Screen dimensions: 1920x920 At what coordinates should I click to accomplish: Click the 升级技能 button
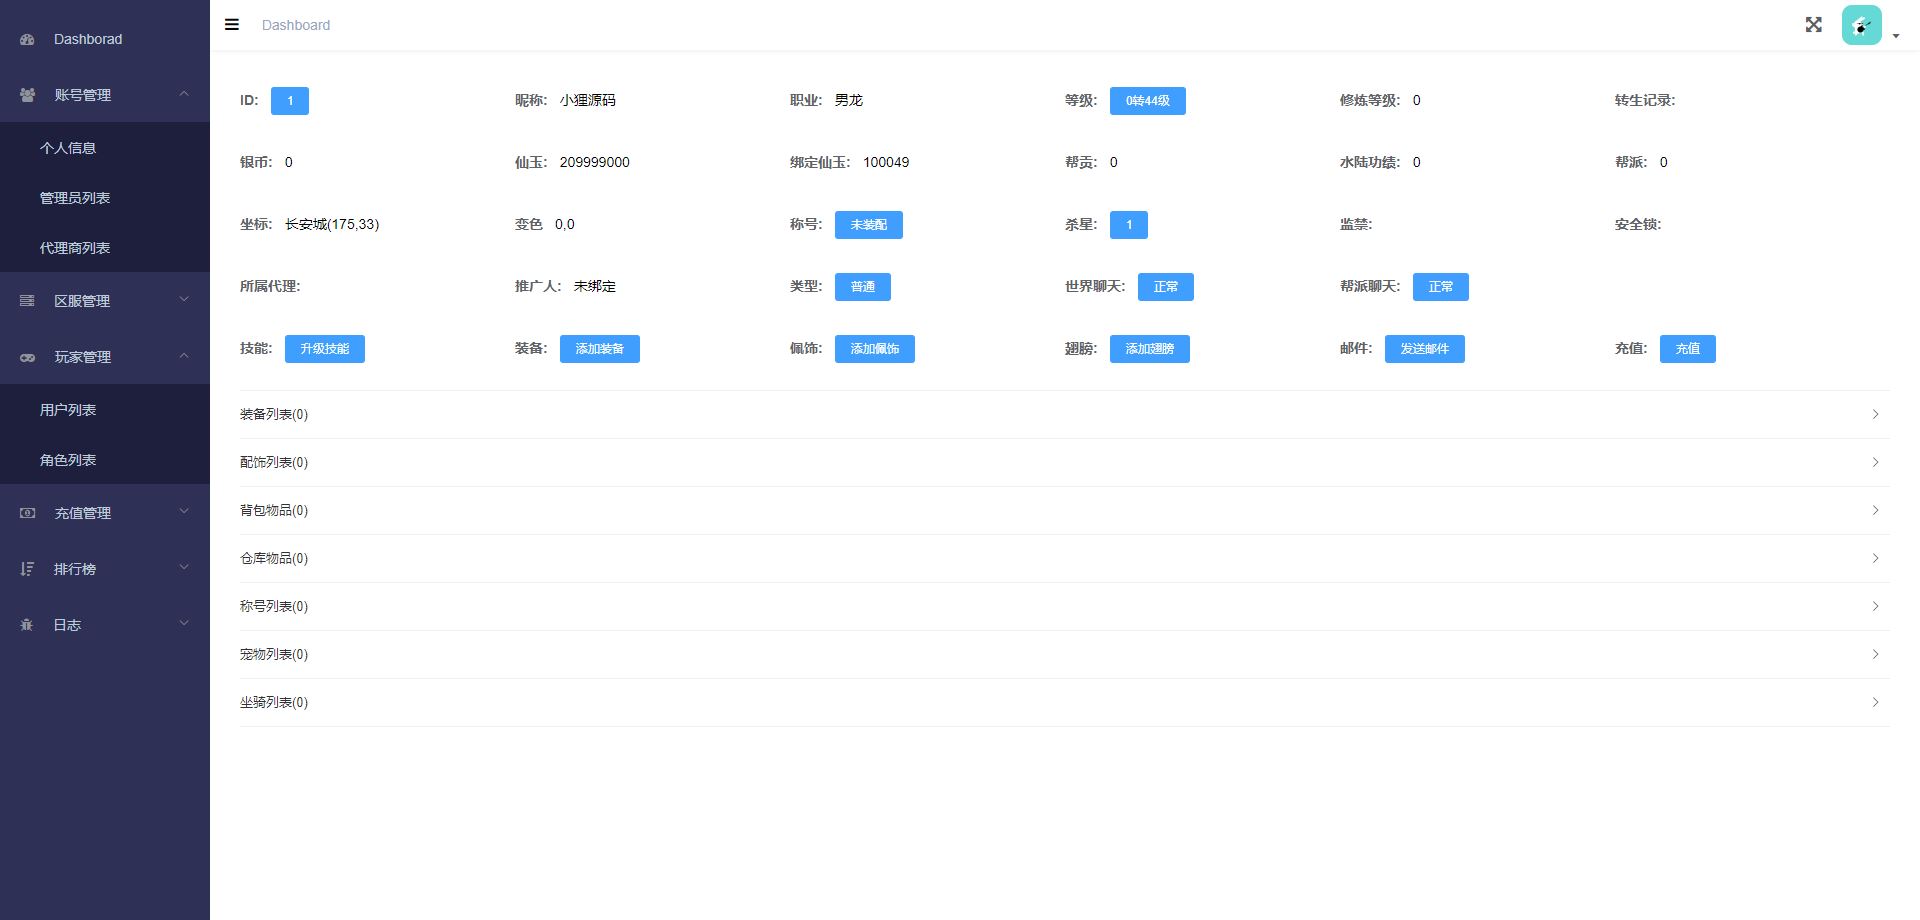(x=325, y=349)
